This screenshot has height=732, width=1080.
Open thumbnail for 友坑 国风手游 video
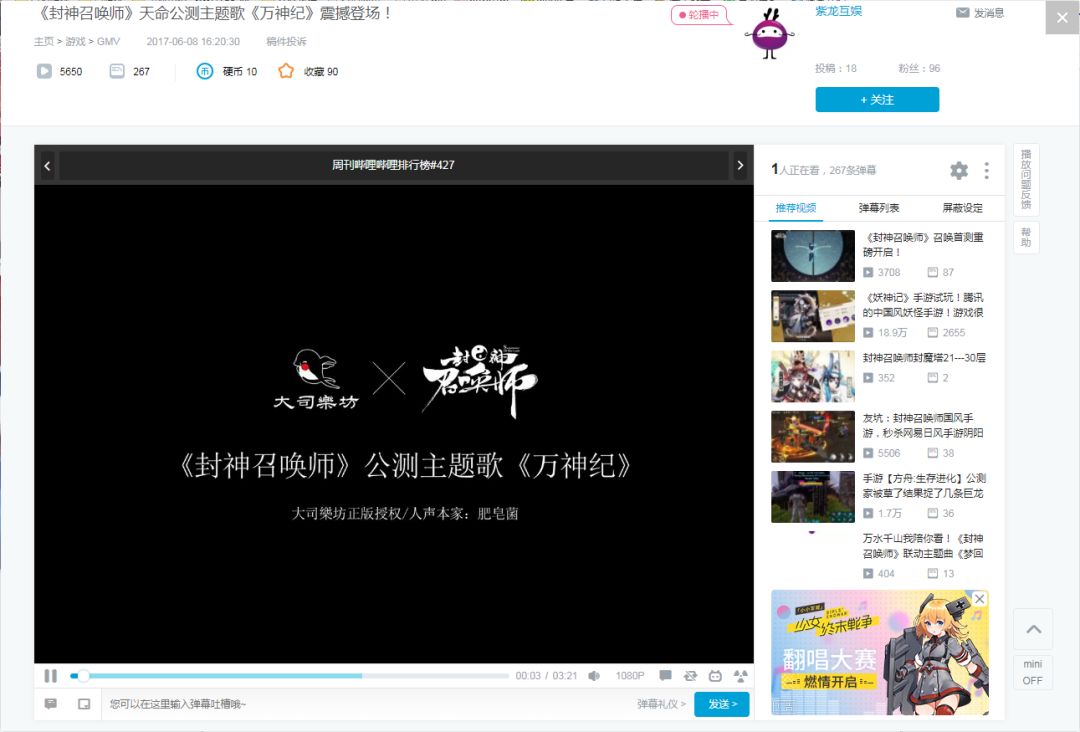point(813,437)
